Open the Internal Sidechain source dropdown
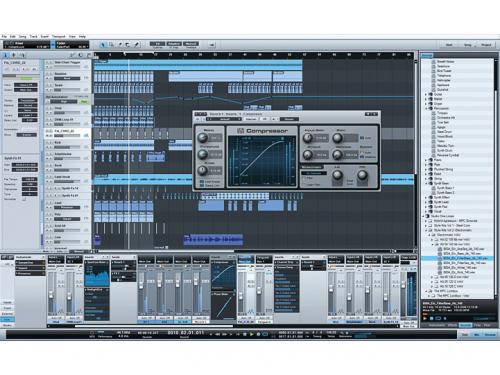 click(314, 173)
